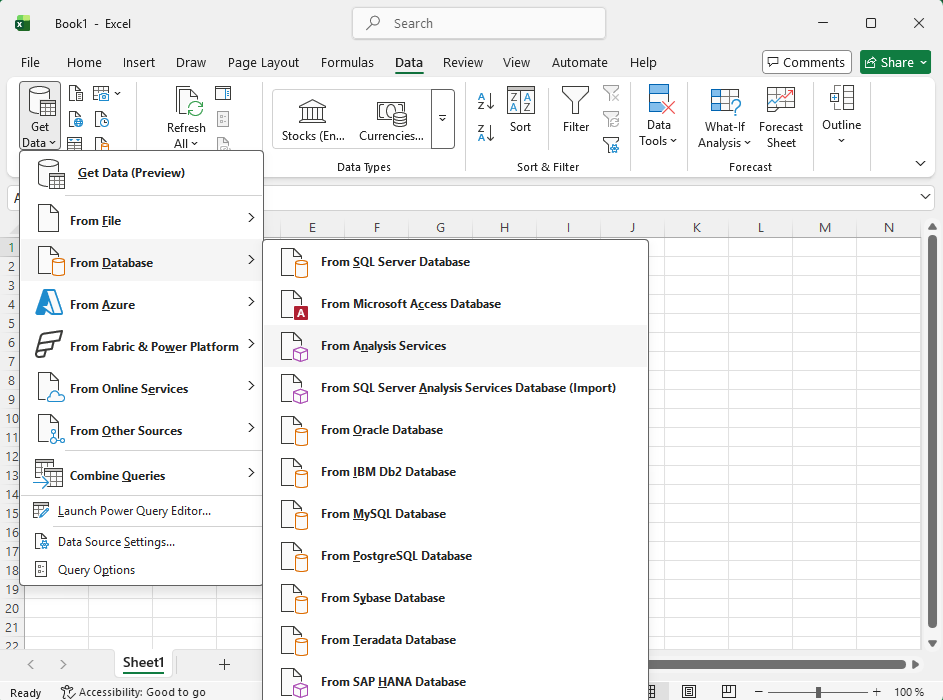Click the Advanced filter icon
Image resolution: width=943 pixels, height=700 pixels.
(x=611, y=145)
